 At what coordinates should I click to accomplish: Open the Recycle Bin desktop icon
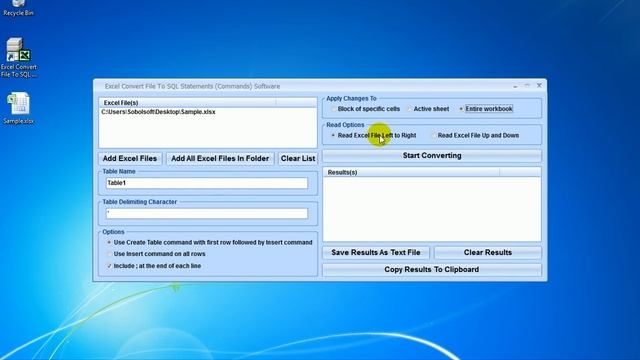point(18,8)
